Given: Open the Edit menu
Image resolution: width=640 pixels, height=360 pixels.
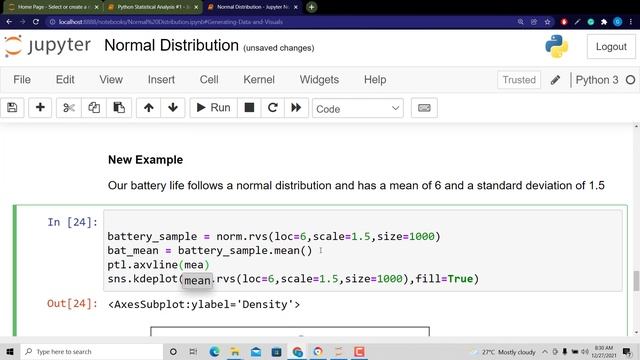Looking at the screenshot, I should coord(65,80).
